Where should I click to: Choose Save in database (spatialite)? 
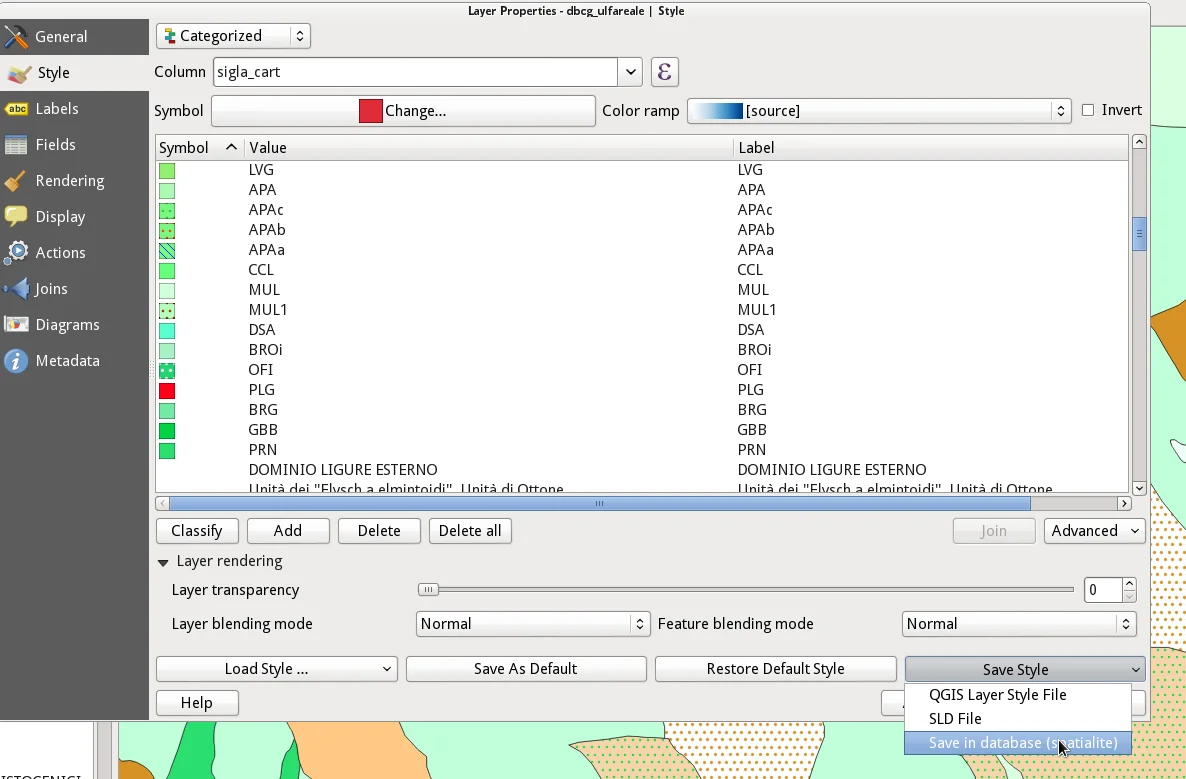(x=1017, y=743)
